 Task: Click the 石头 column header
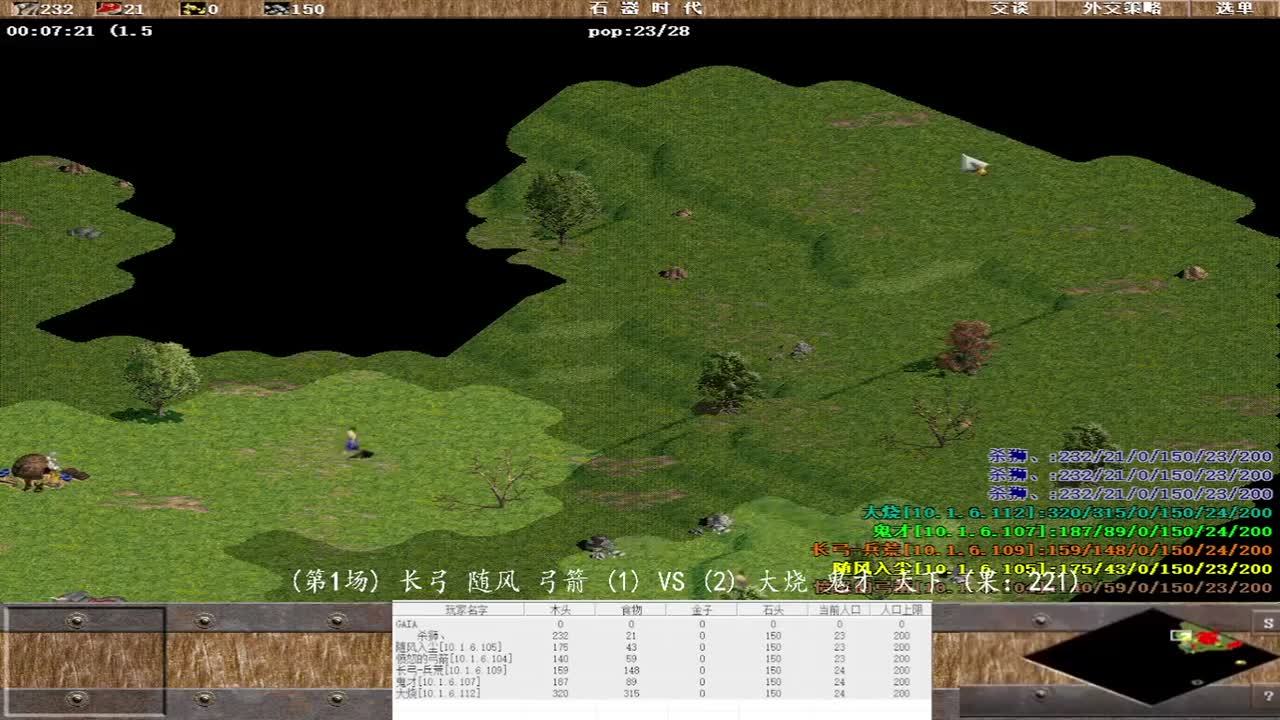[773, 609]
